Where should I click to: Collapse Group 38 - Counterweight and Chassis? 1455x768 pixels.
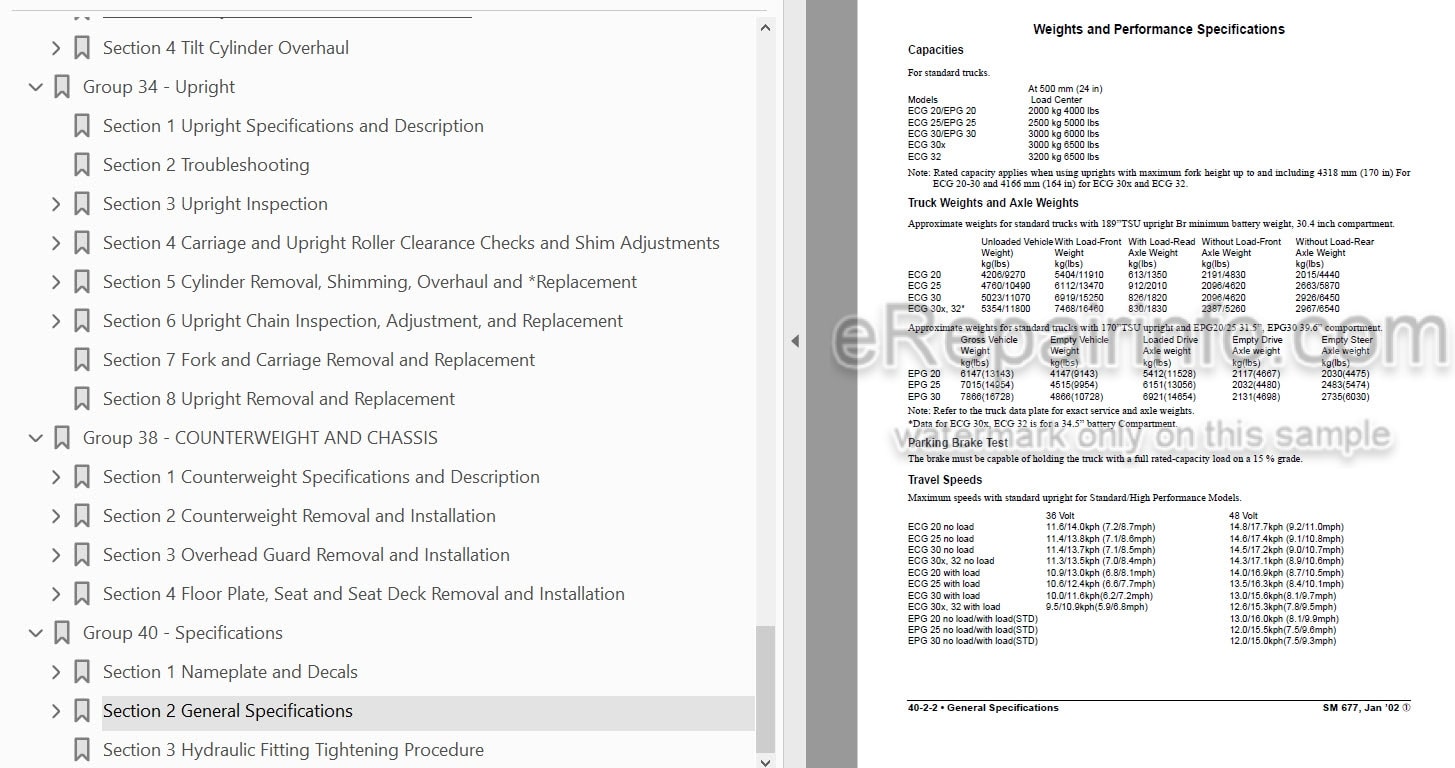[x=36, y=438]
